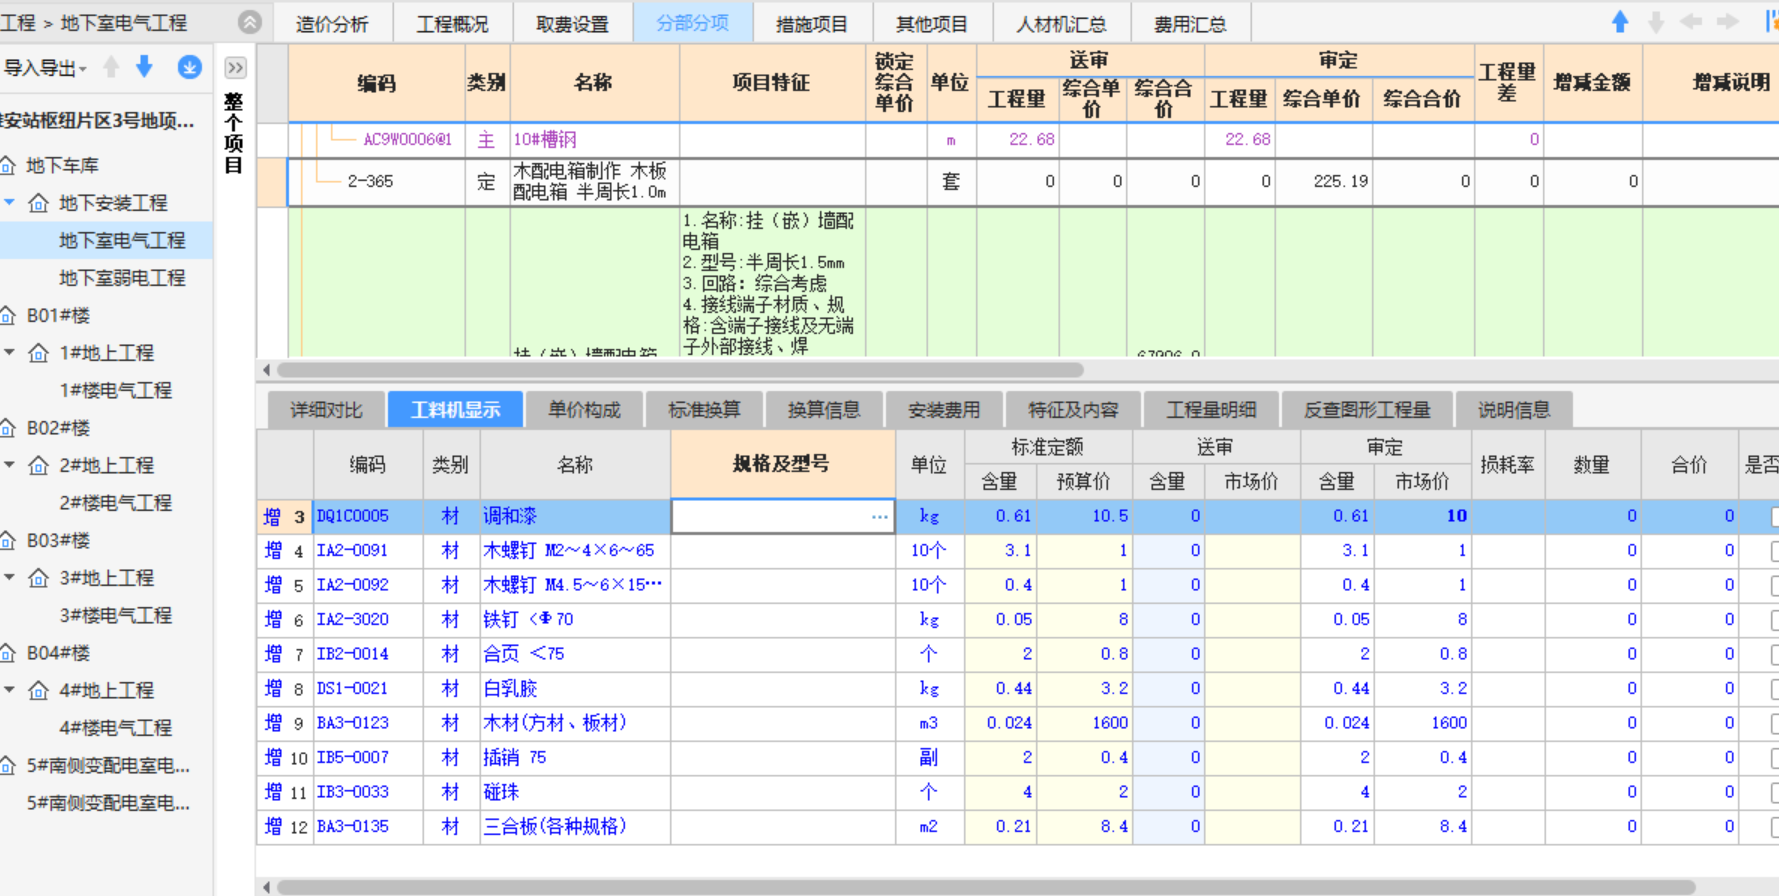Open the 导入导出 dropdown
Viewport: 1779px width, 896px height.
point(45,67)
